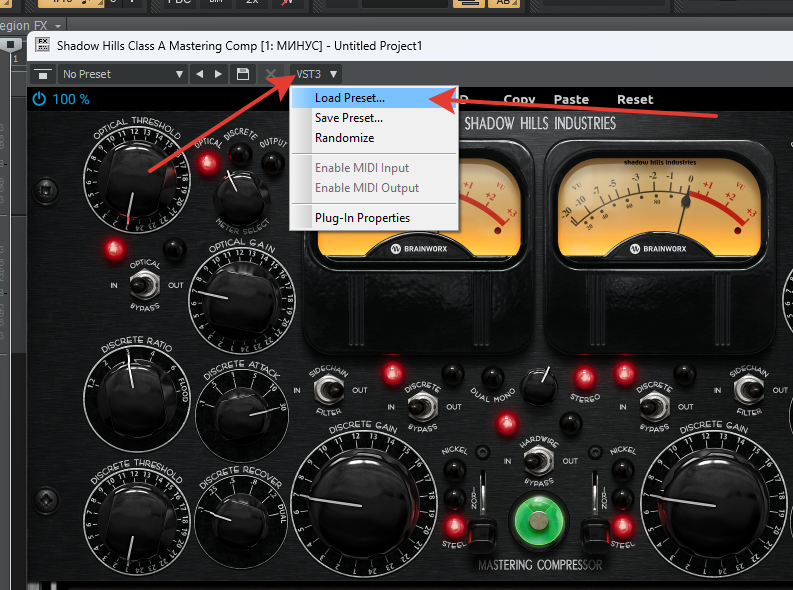Click the red Stereo indicator lamp
The width and height of the screenshot is (793, 590).
[584, 377]
